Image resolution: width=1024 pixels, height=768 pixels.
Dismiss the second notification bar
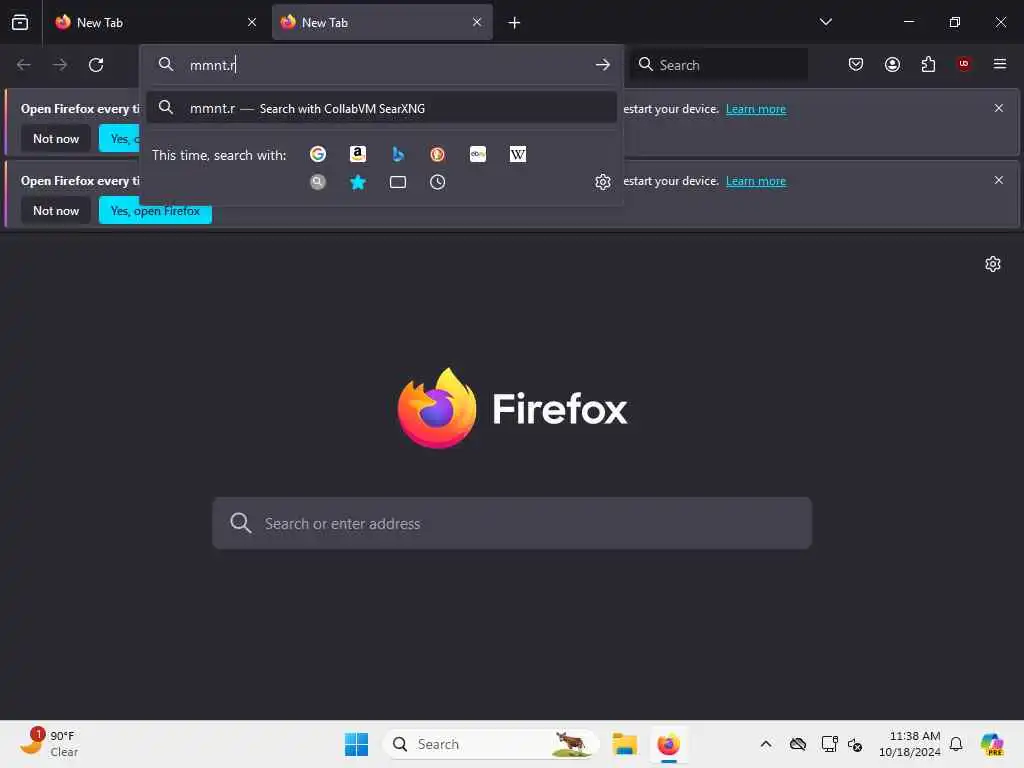pos(999,180)
